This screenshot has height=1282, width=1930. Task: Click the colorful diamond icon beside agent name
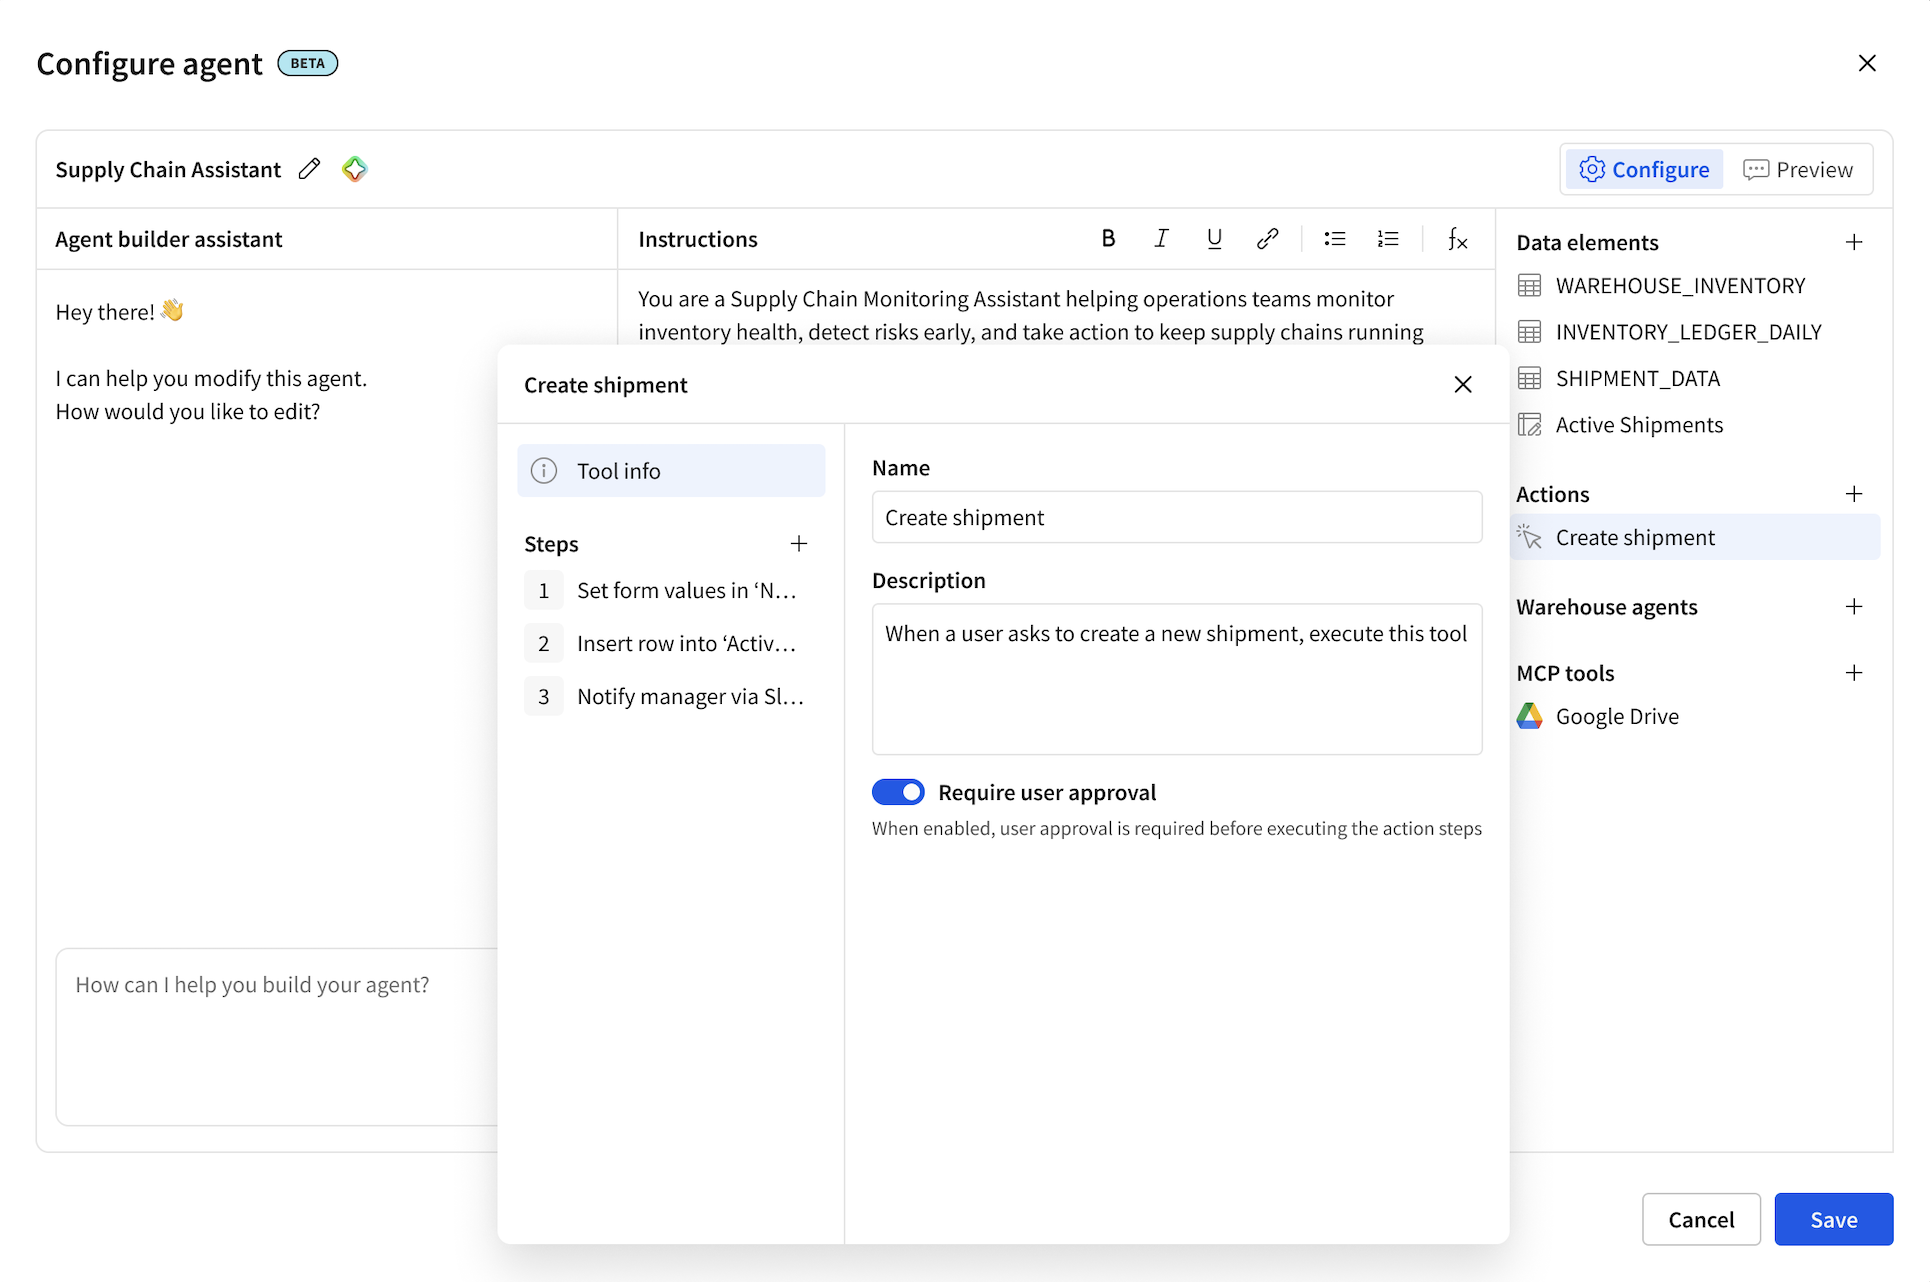pos(354,169)
